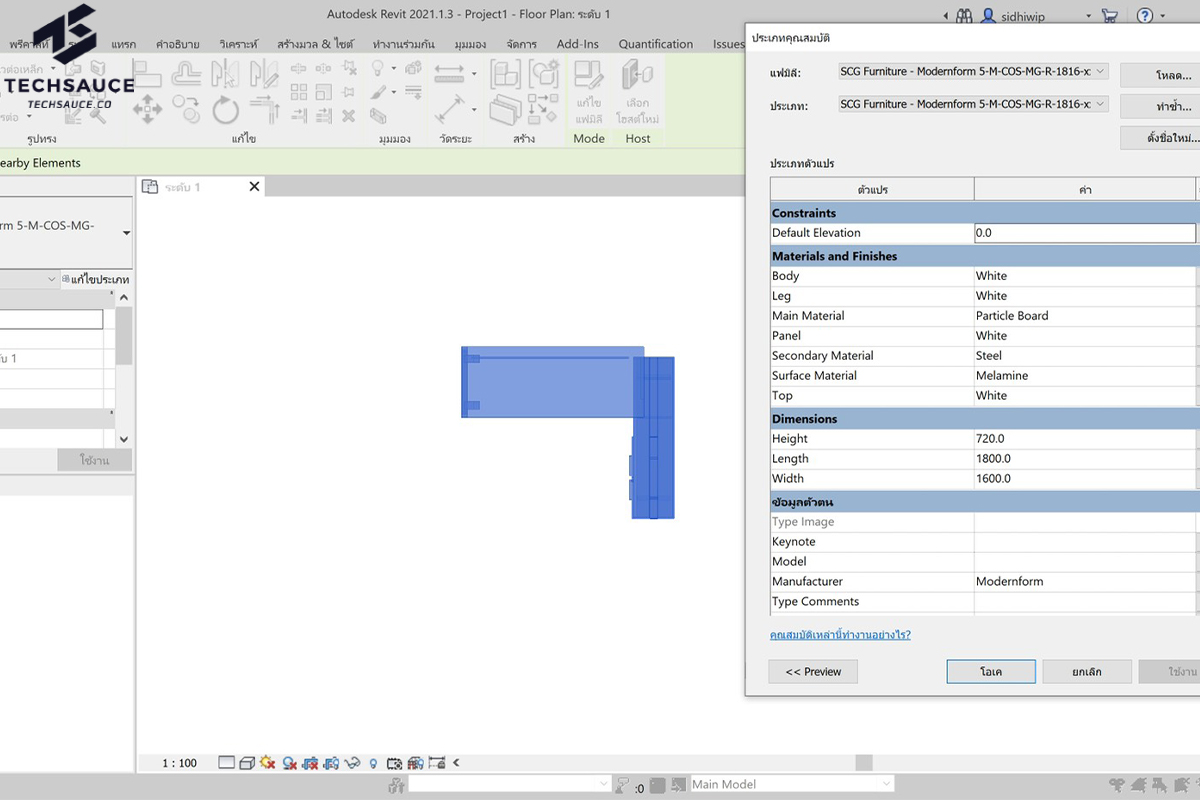Open the คุณสมบัติเหล่านี้ทำงานอย่างไร? link
Image resolution: width=1200 pixels, height=800 pixels.
pos(840,635)
